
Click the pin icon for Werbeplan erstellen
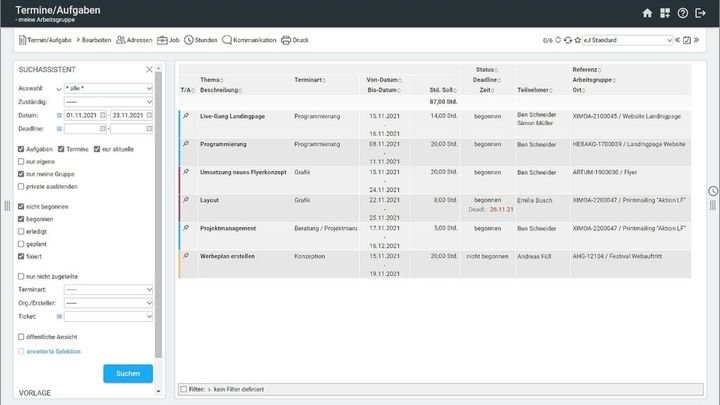point(185,256)
